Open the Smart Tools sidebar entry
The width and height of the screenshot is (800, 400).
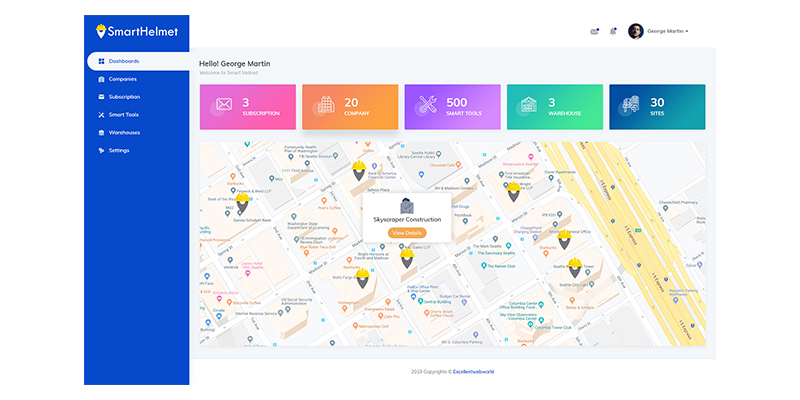tap(123, 115)
